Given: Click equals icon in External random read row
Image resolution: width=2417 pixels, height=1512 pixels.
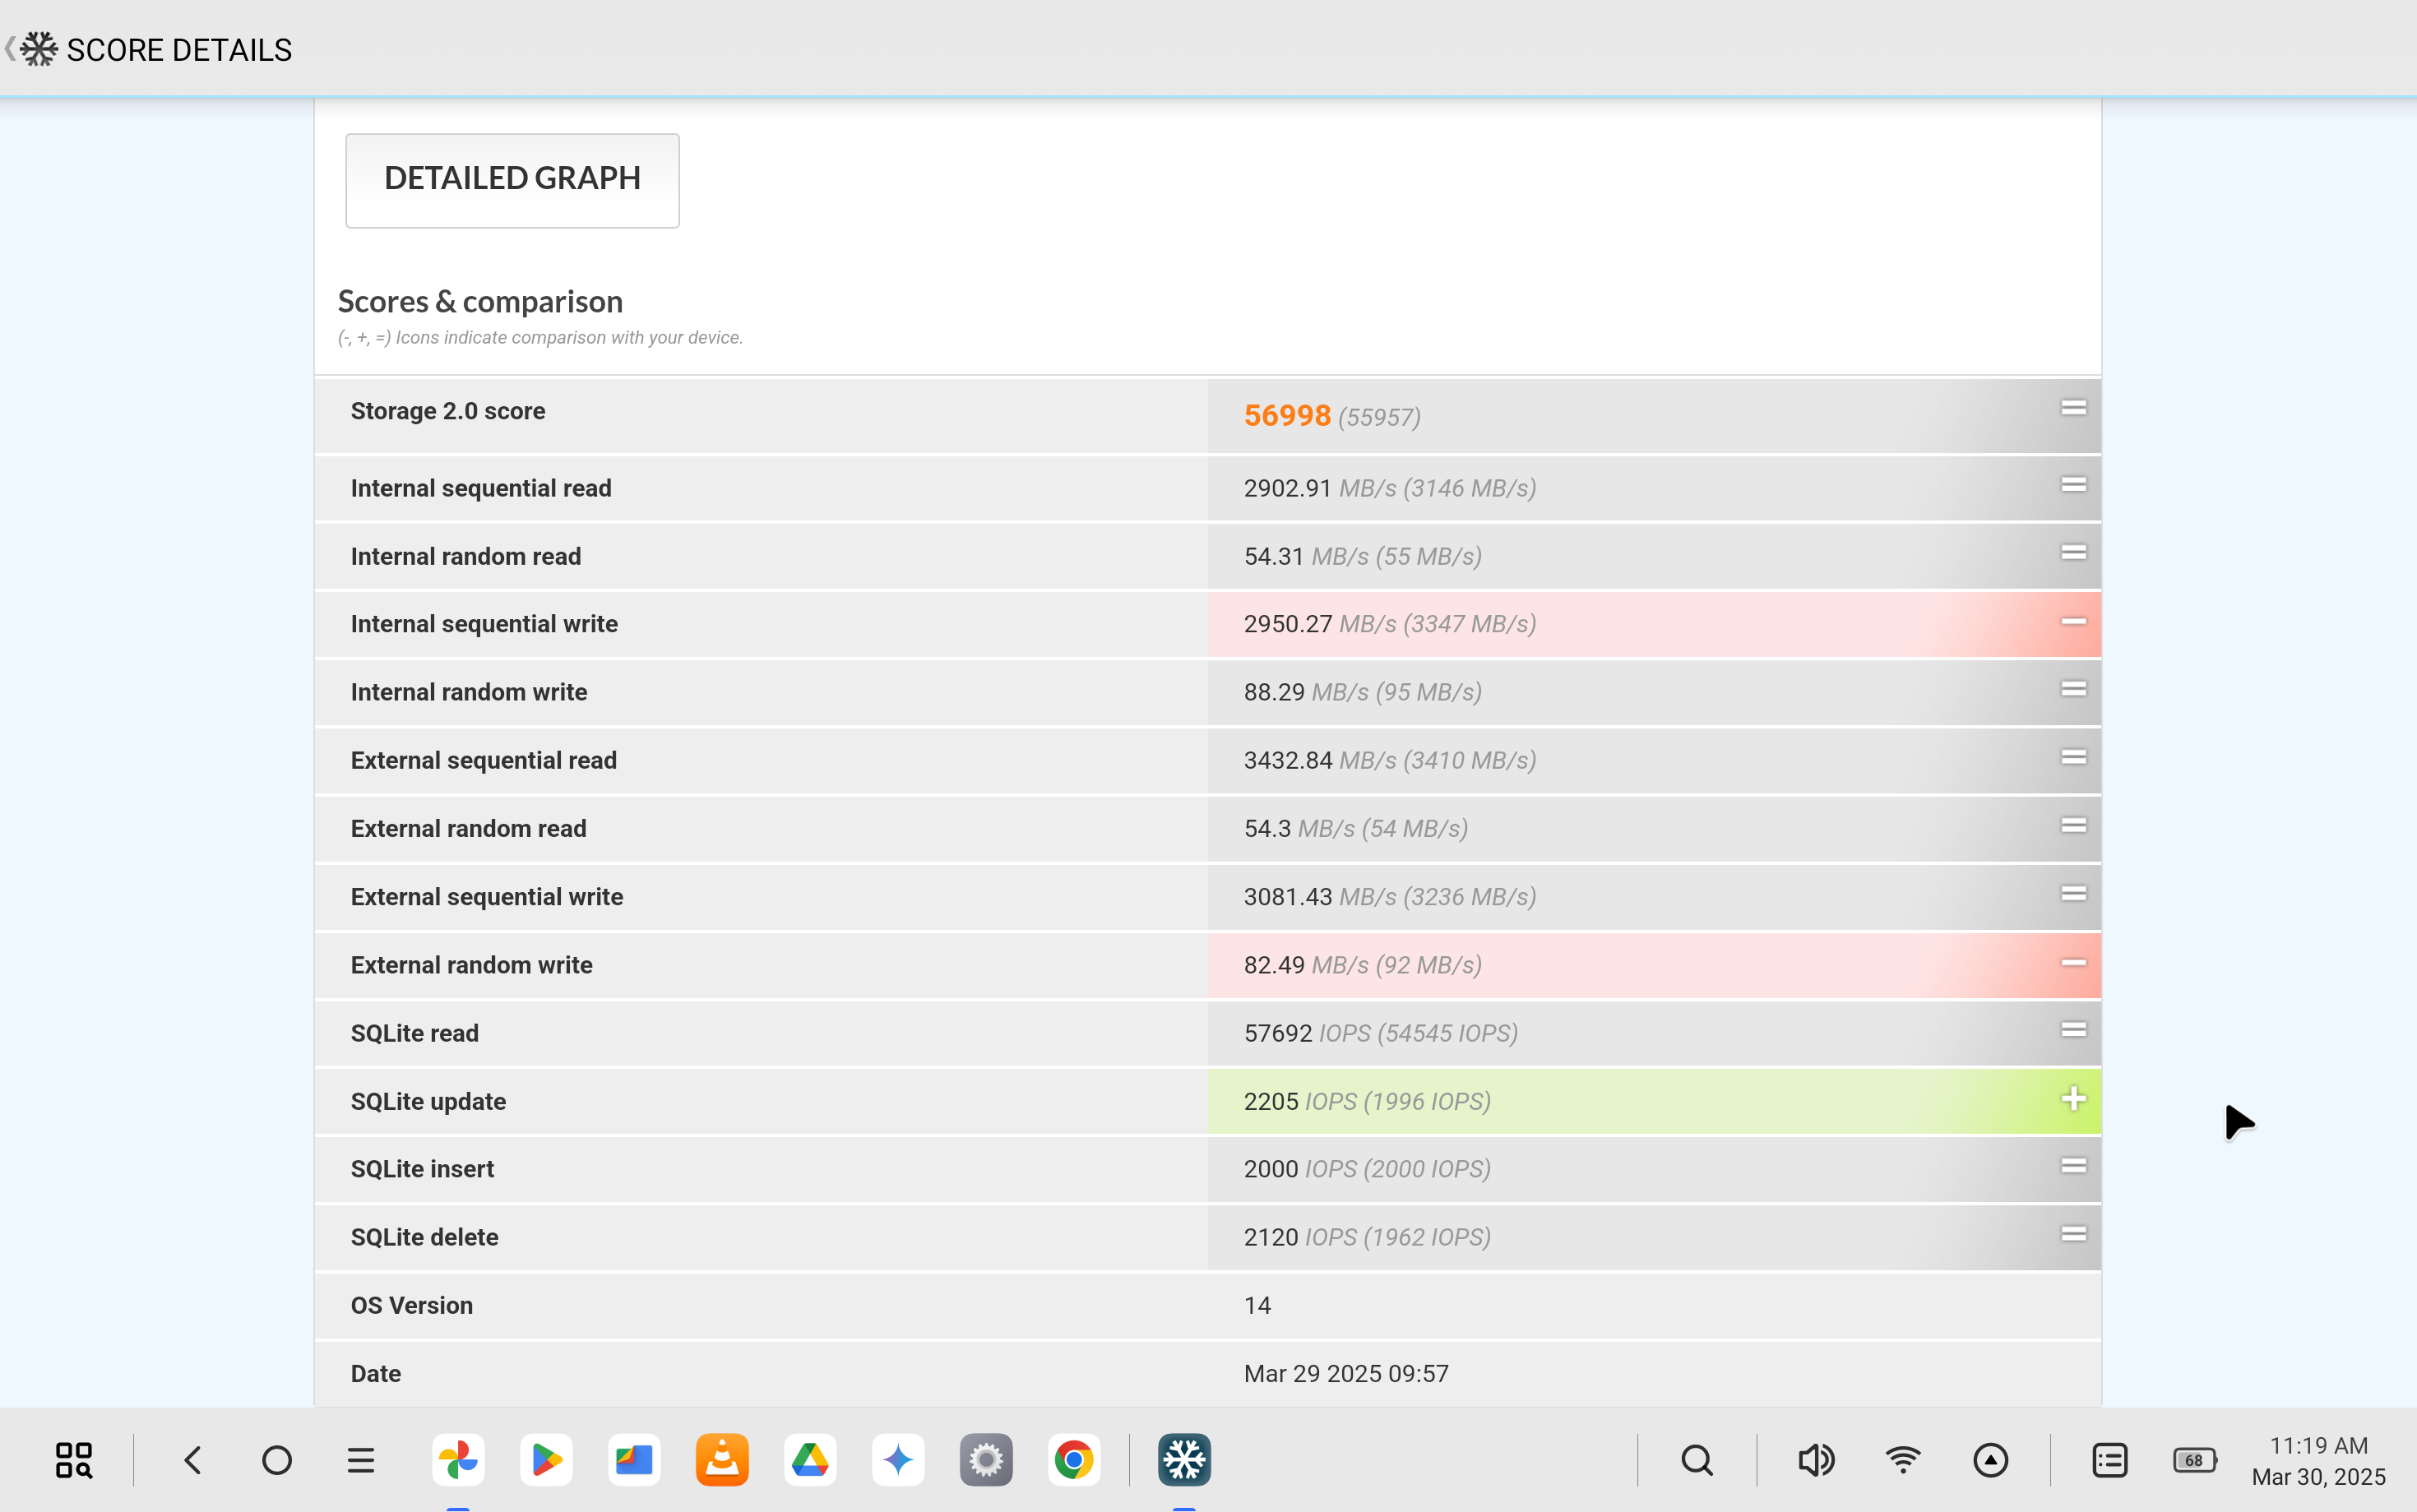Looking at the screenshot, I should pos(2073,825).
